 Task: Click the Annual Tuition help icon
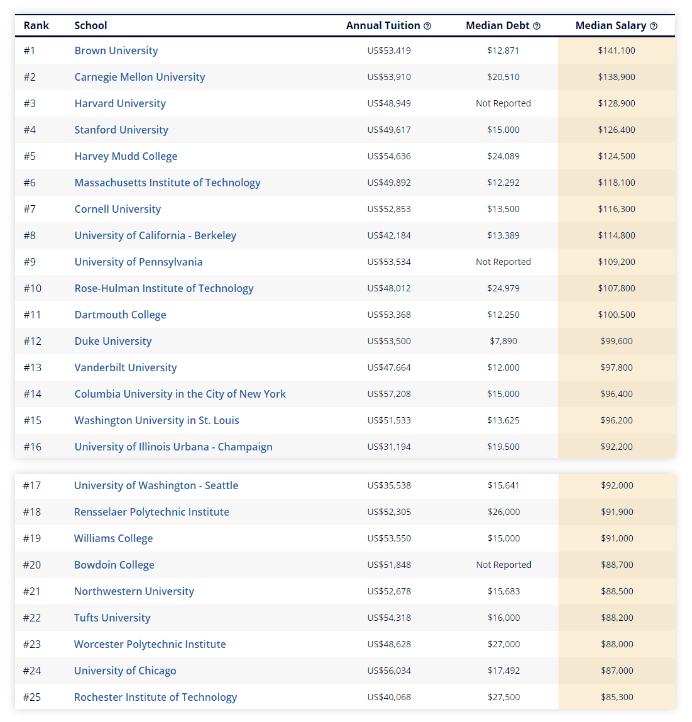click(x=427, y=26)
